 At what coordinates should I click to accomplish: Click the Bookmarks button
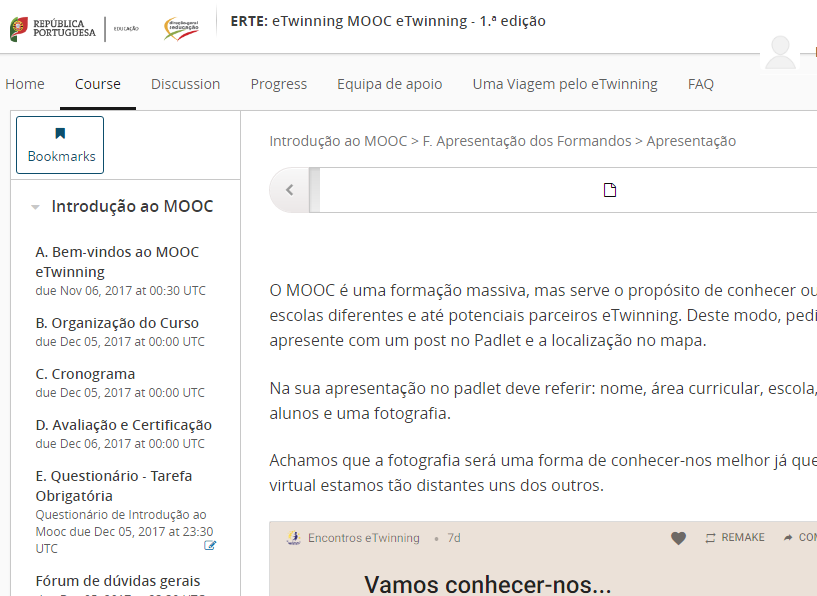coord(60,145)
